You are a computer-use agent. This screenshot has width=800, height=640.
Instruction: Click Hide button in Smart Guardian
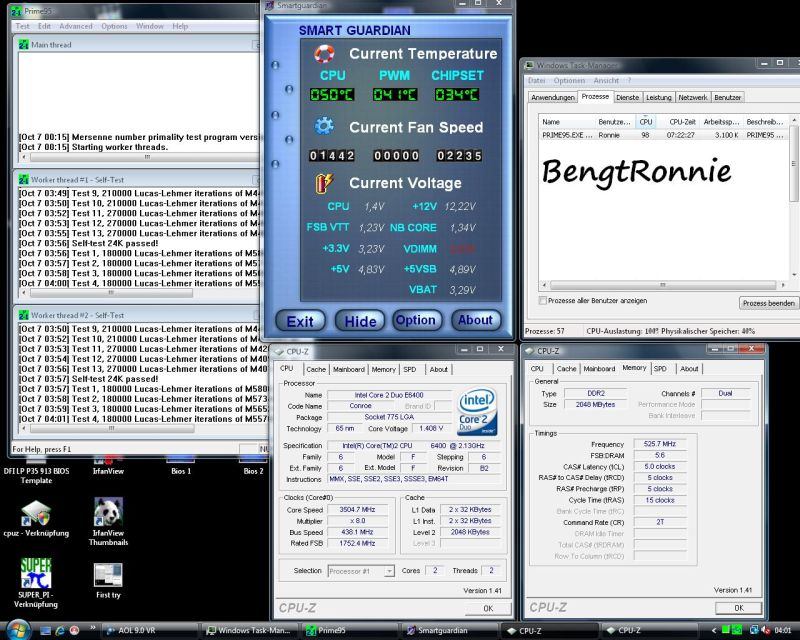tap(360, 321)
